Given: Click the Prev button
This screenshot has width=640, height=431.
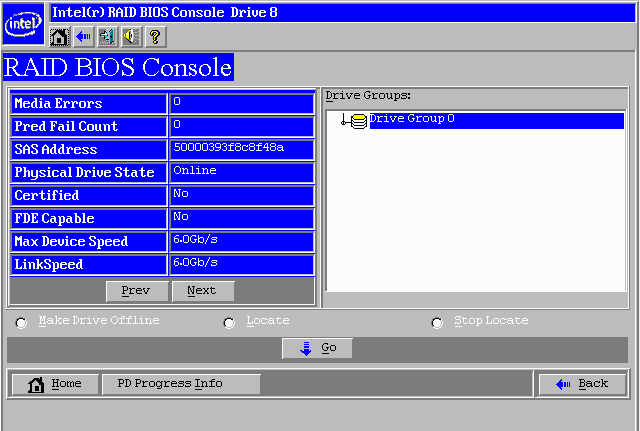Looking at the screenshot, I should [x=137, y=291].
